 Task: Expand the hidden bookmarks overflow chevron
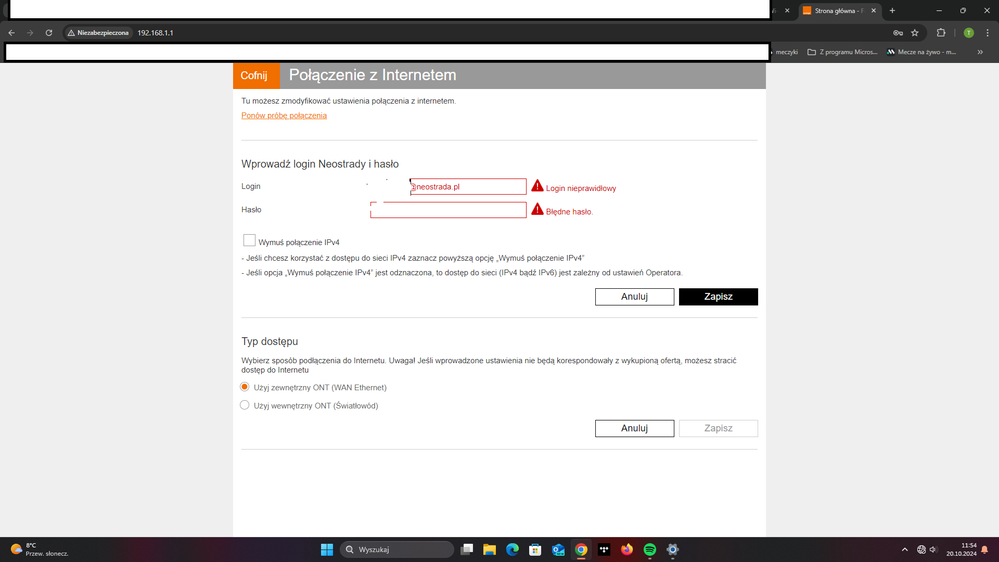980,52
